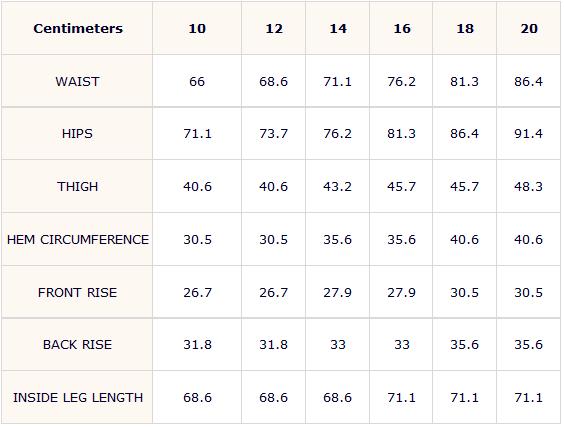Select waist value 86.4 for size 20
Screen dimensions: 564x427
pyautogui.click(x=528, y=82)
